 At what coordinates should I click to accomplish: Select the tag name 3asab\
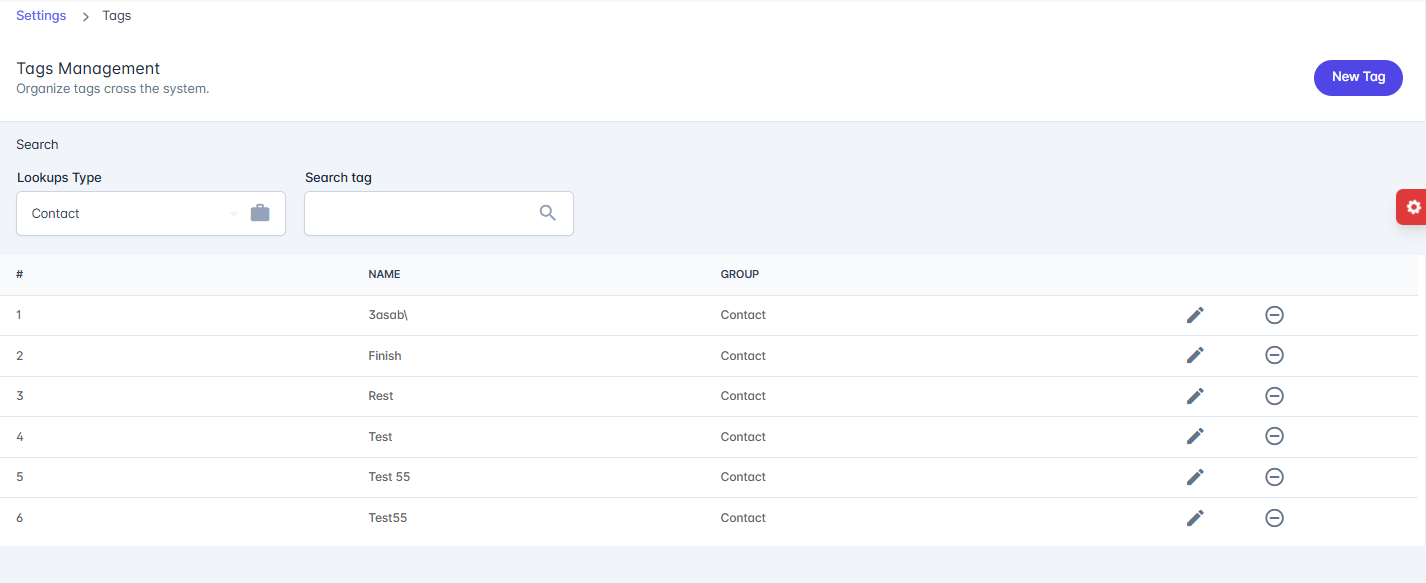click(x=388, y=315)
